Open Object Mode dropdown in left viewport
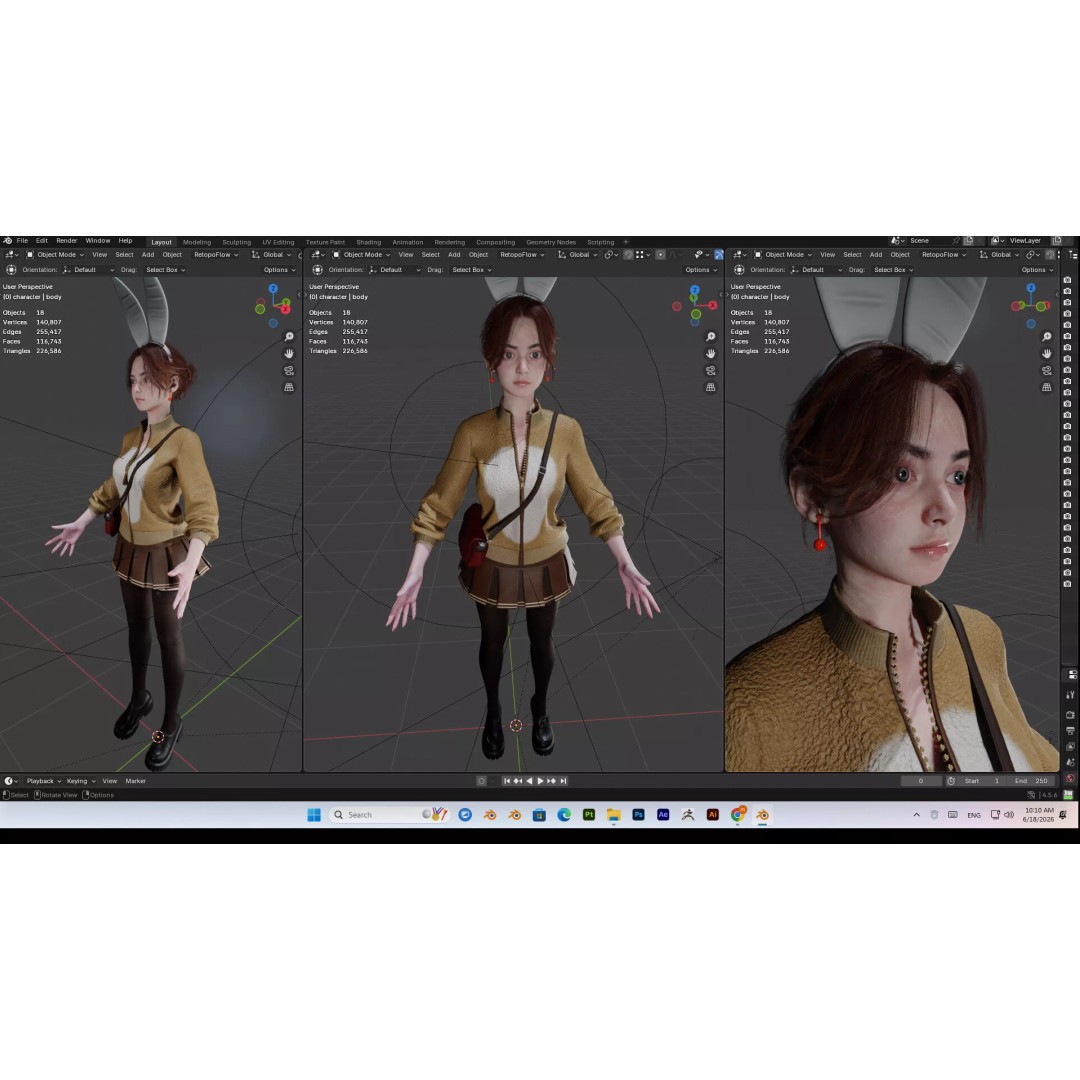1080x1080 pixels. click(55, 255)
